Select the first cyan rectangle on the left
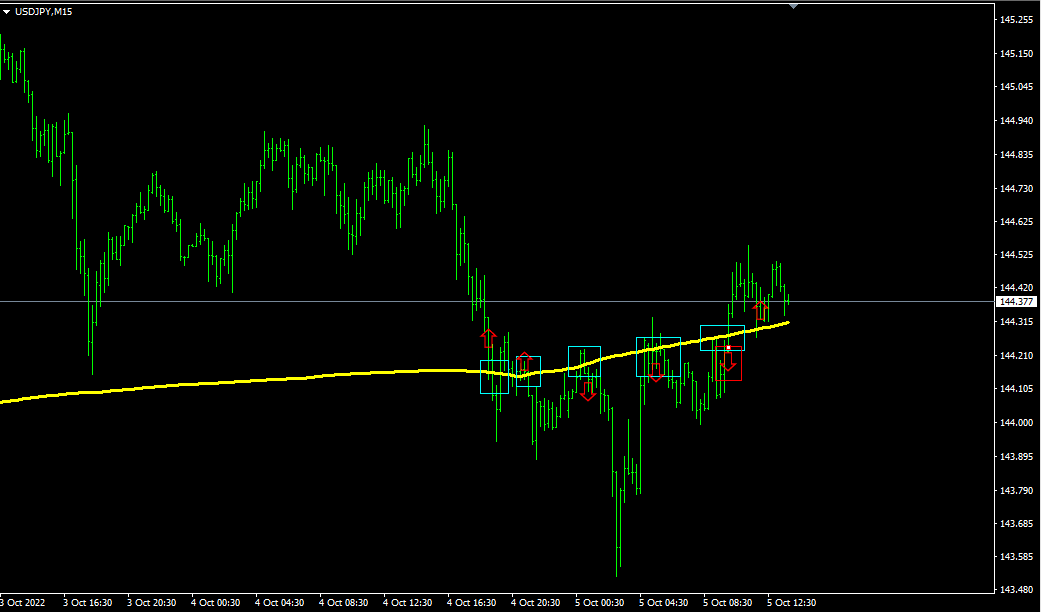The width and height of the screenshot is (1042, 612). pyautogui.click(x=494, y=377)
